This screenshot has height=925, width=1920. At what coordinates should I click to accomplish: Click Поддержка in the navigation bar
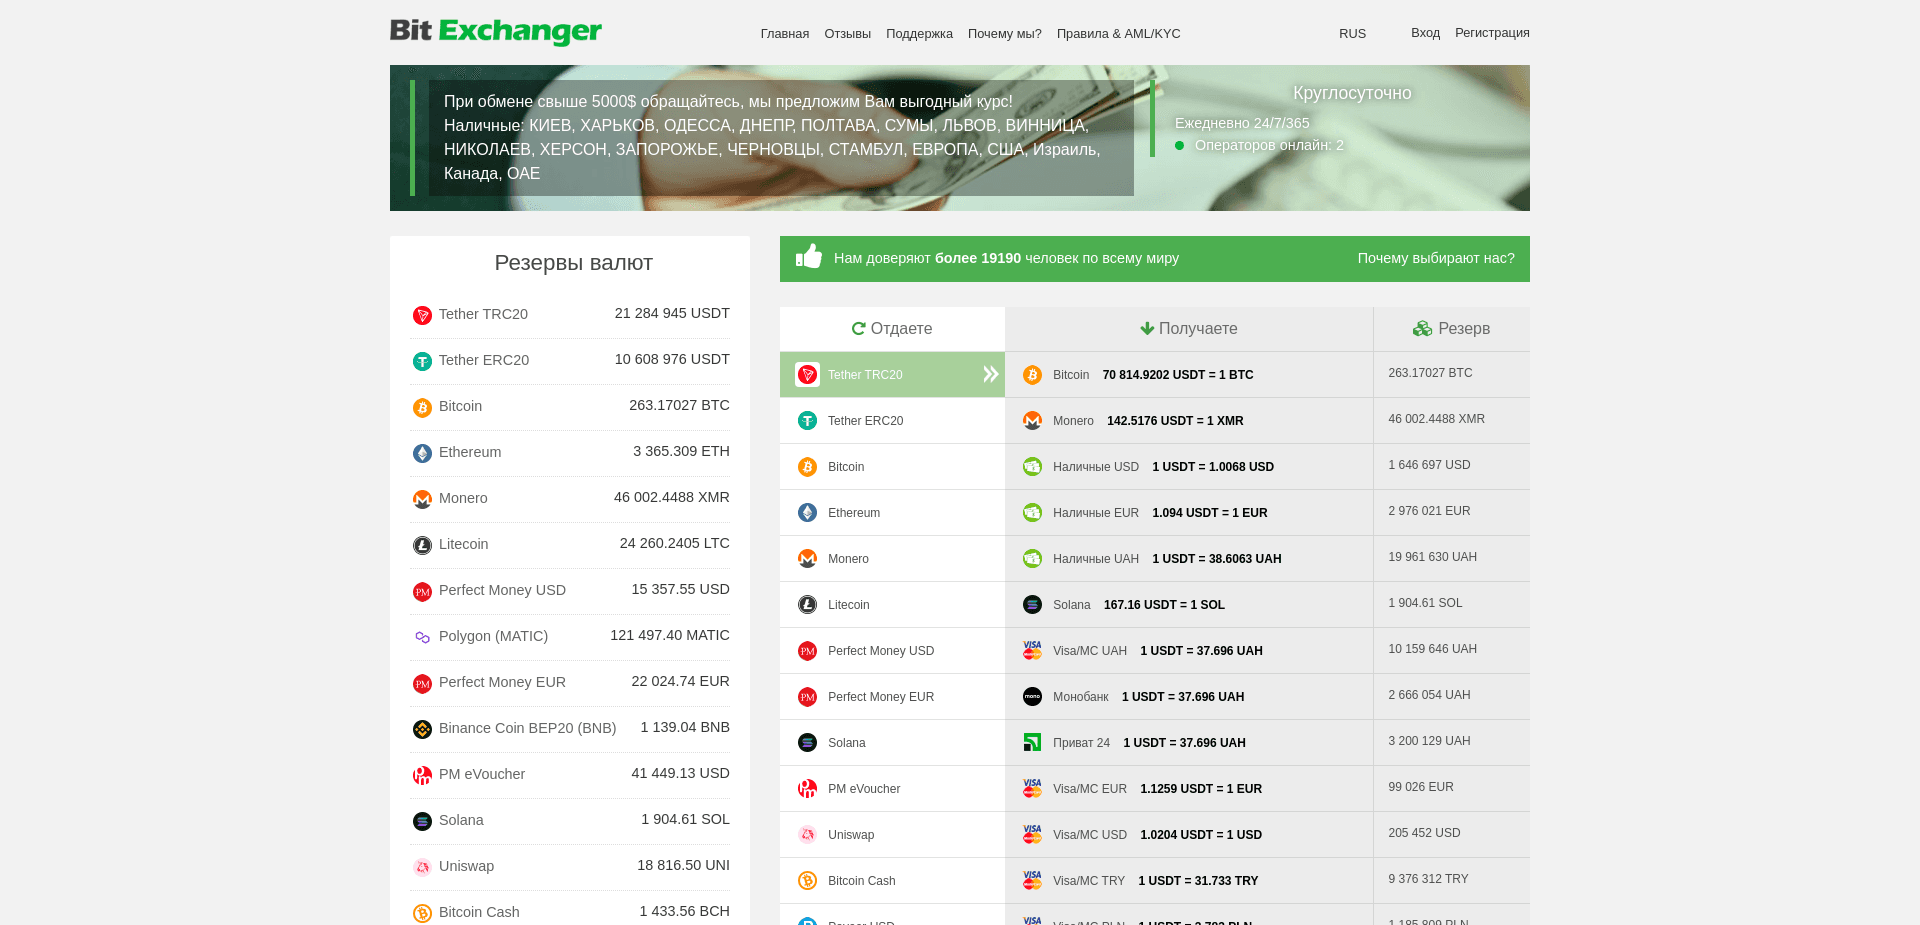point(918,33)
